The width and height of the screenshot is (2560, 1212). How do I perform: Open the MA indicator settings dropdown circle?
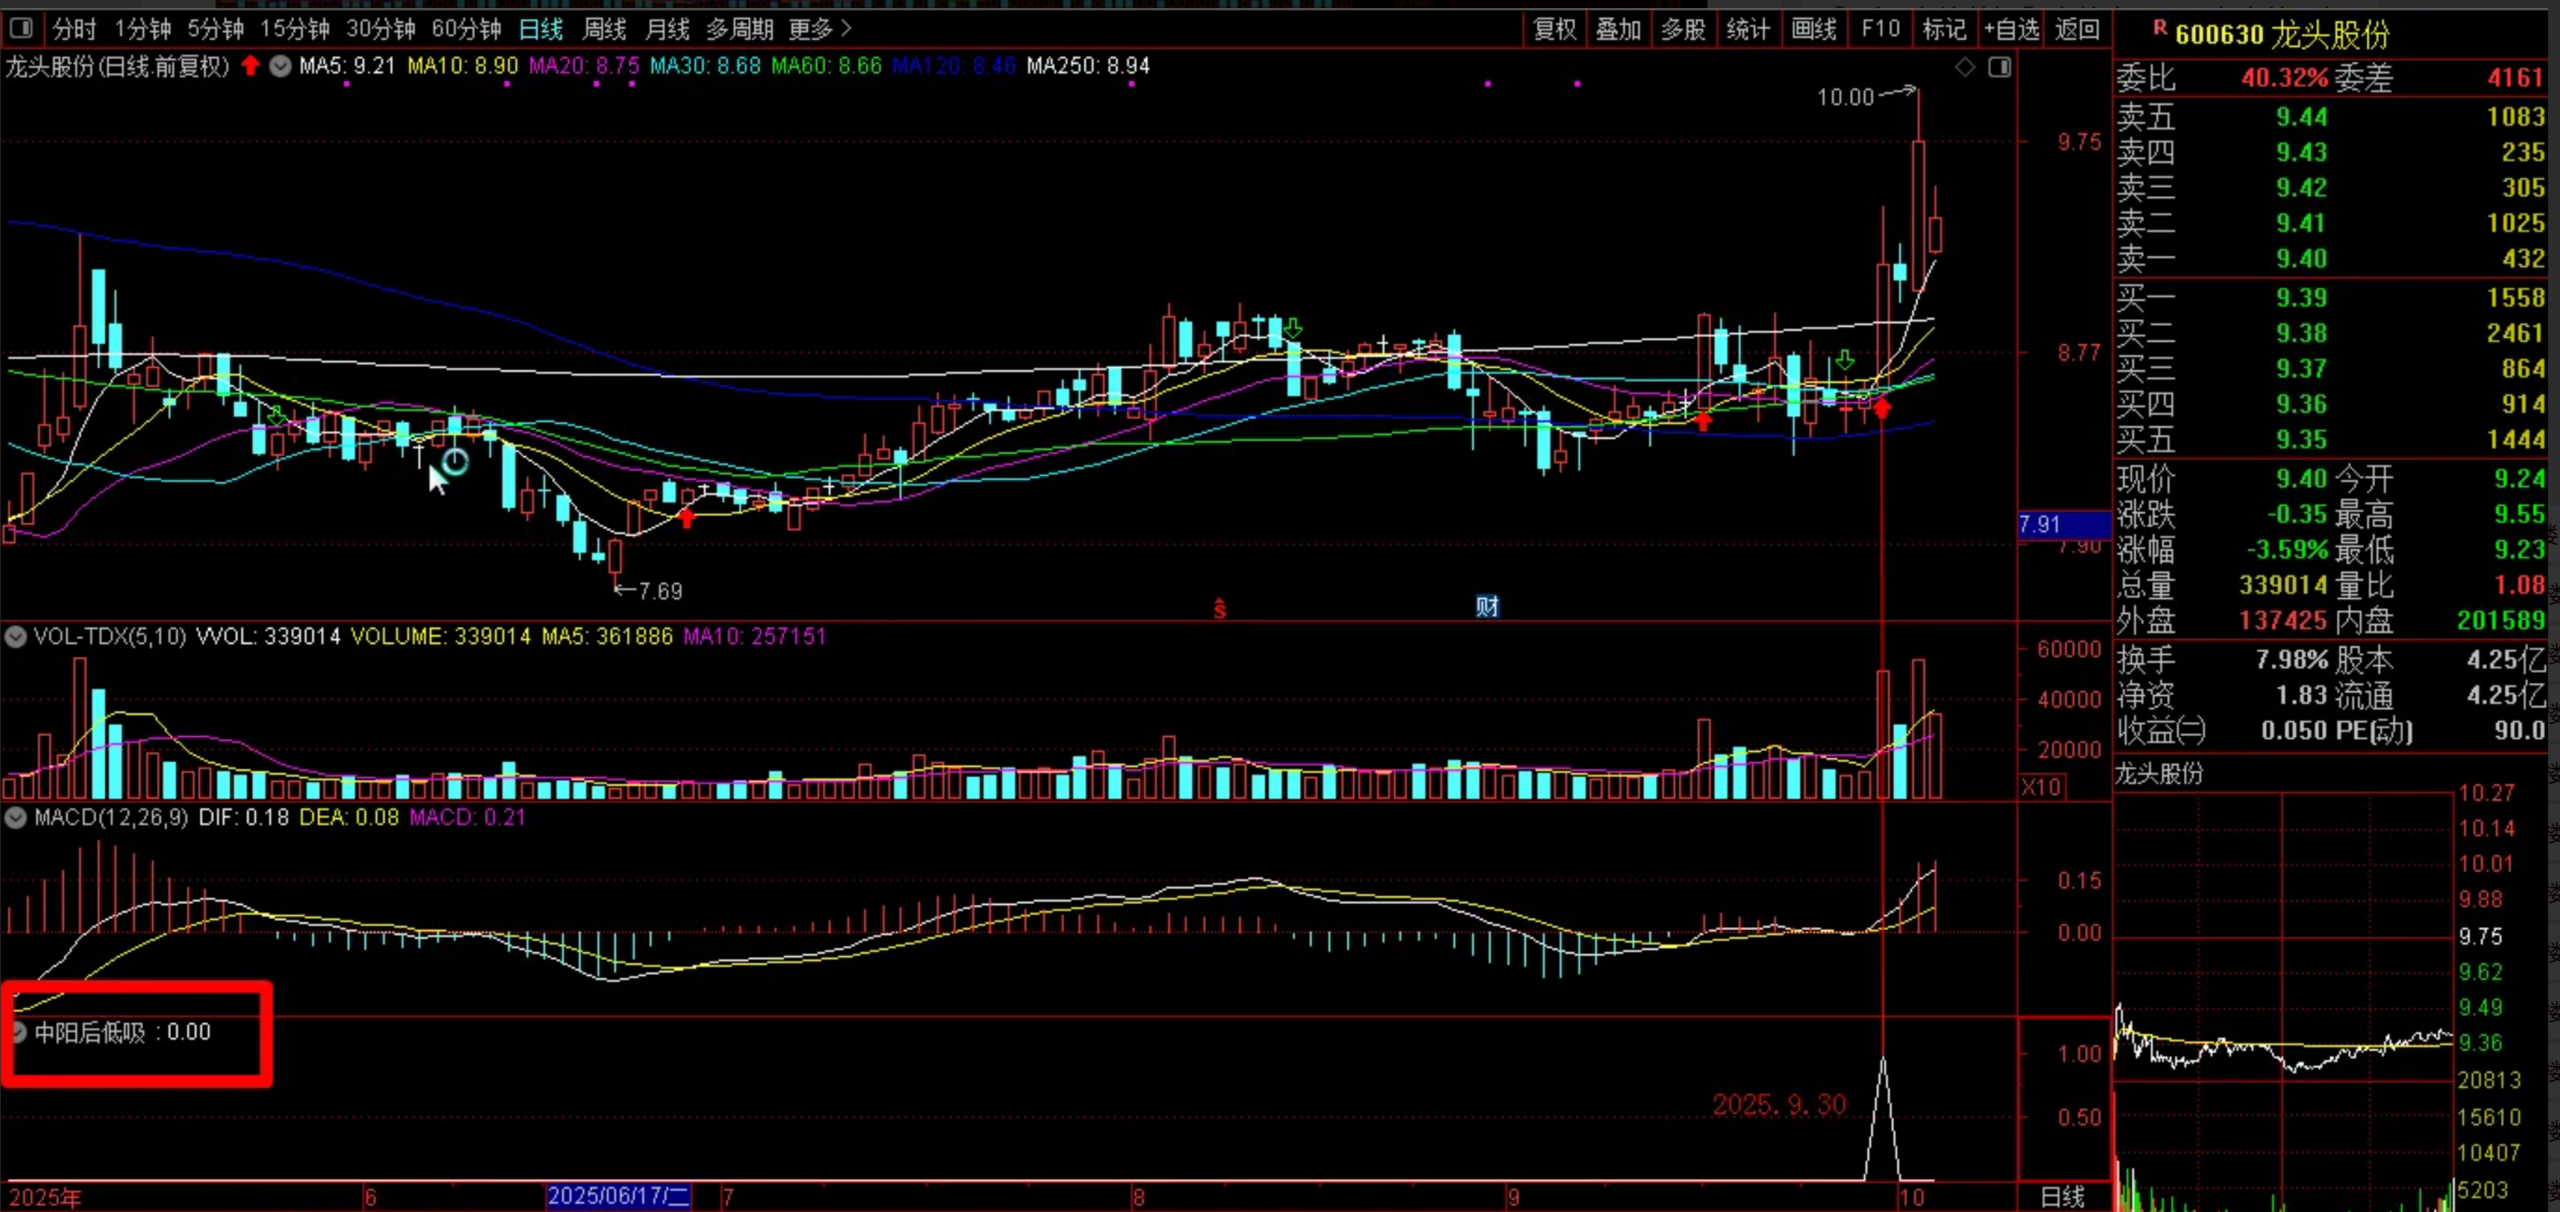[x=280, y=66]
